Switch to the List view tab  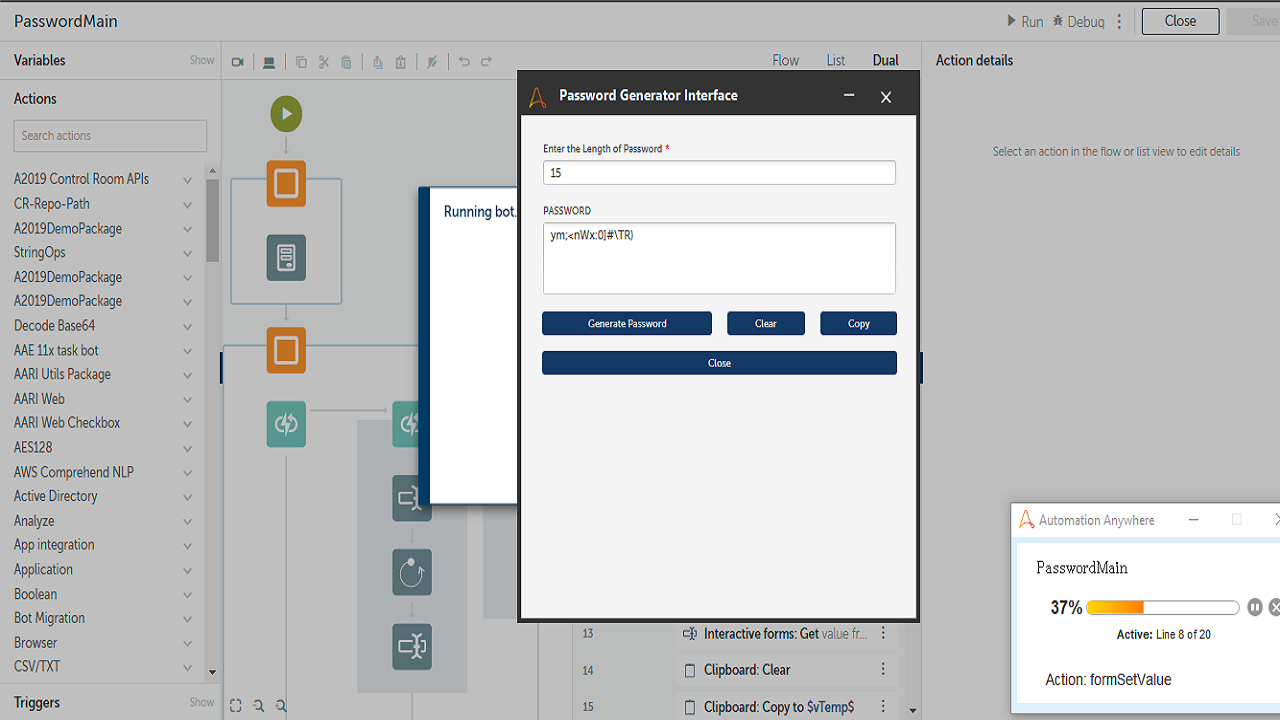point(836,60)
